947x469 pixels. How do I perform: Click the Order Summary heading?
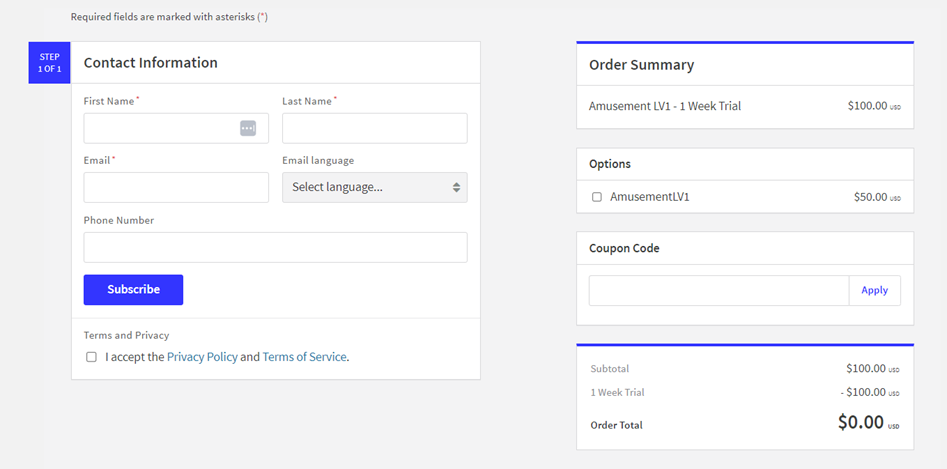click(641, 65)
